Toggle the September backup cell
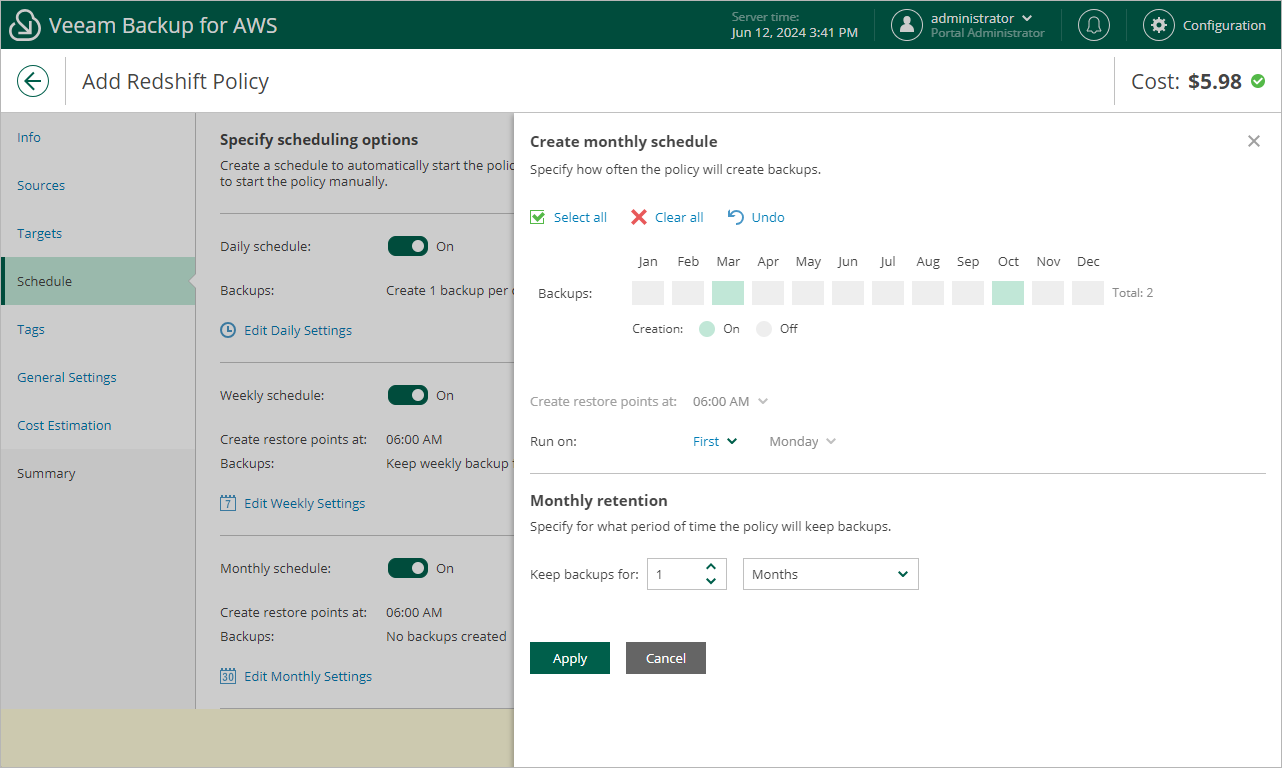The width and height of the screenshot is (1282, 768). [968, 293]
